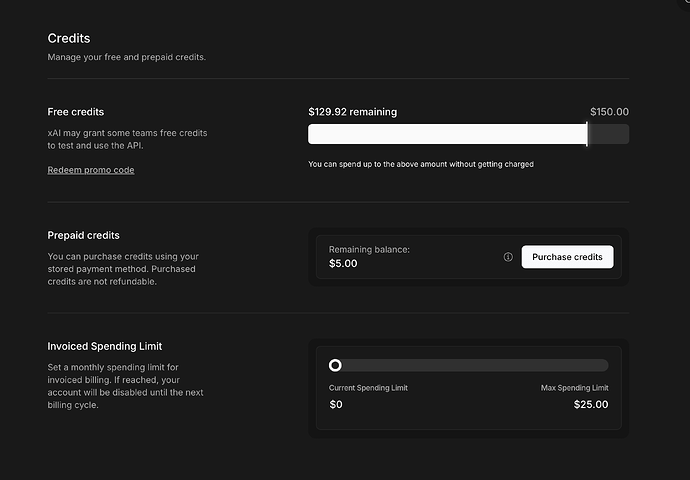The height and width of the screenshot is (480, 690).
Task: Click "You can spend up to the above amount" note
Action: point(421,164)
